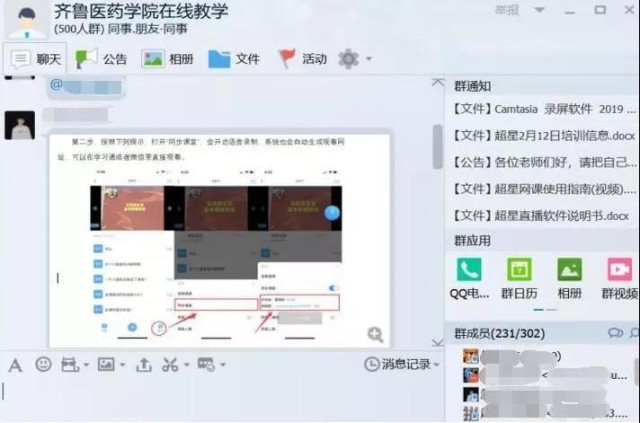Click the sender's dark avatar in chat
Screen dimensions: 640x423
click(x=20, y=125)
